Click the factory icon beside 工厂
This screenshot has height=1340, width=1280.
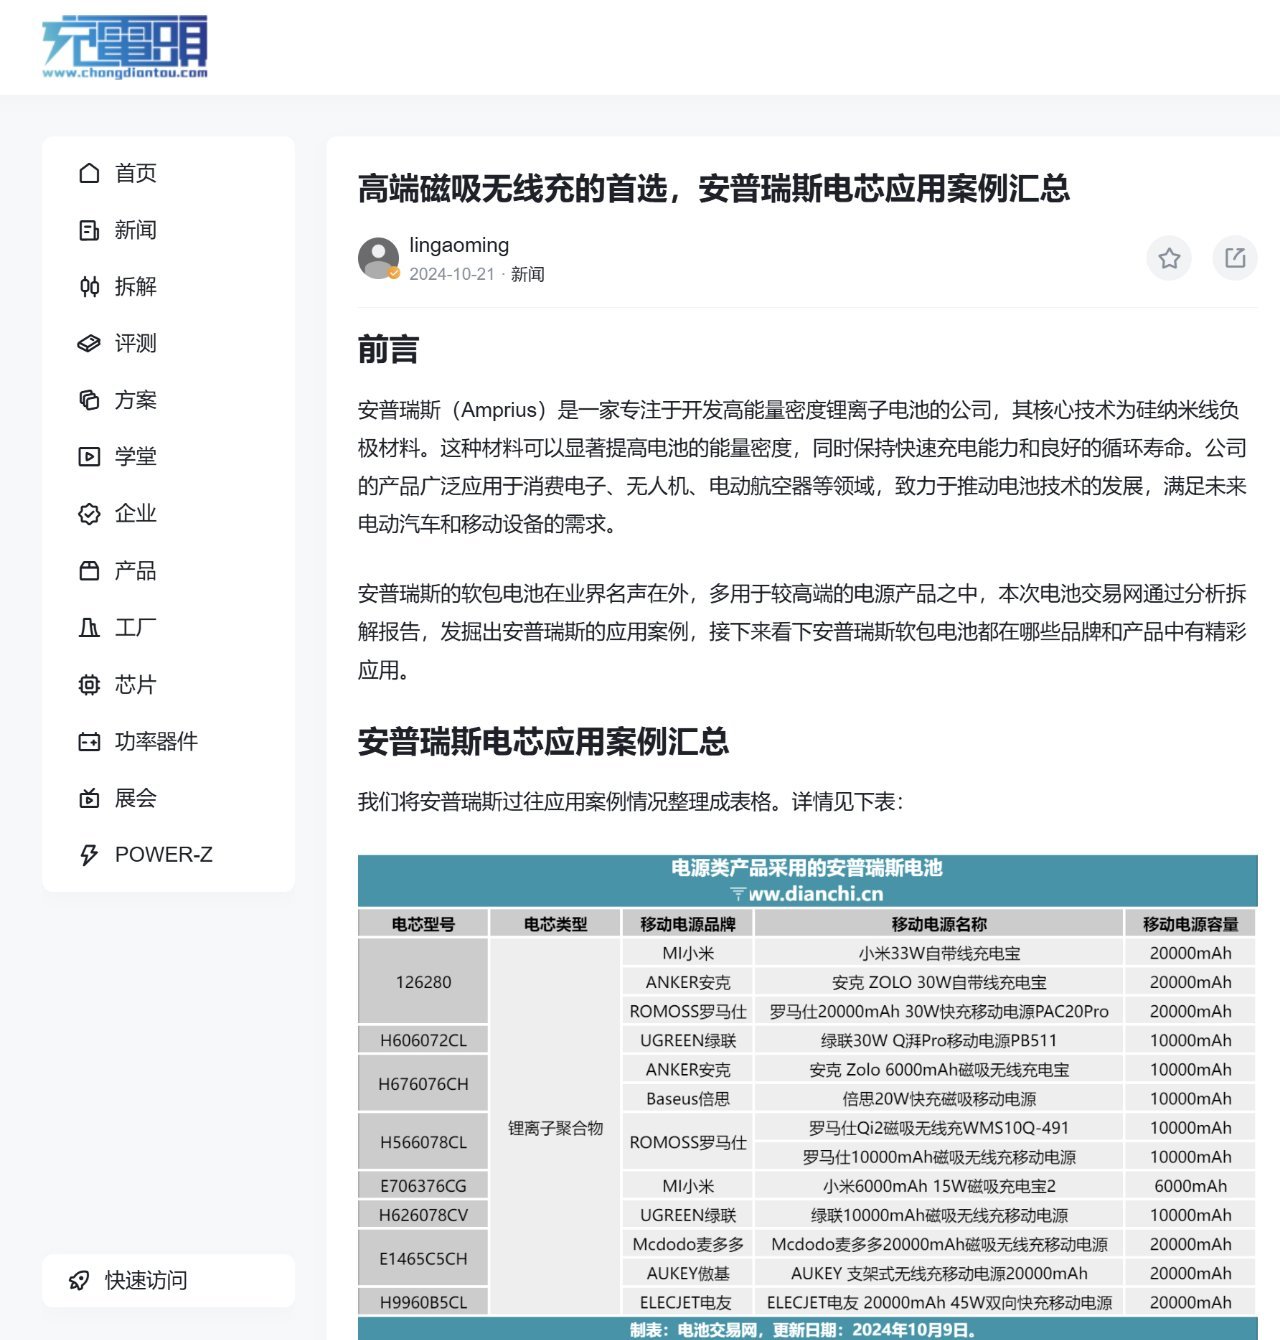[89, 627]
